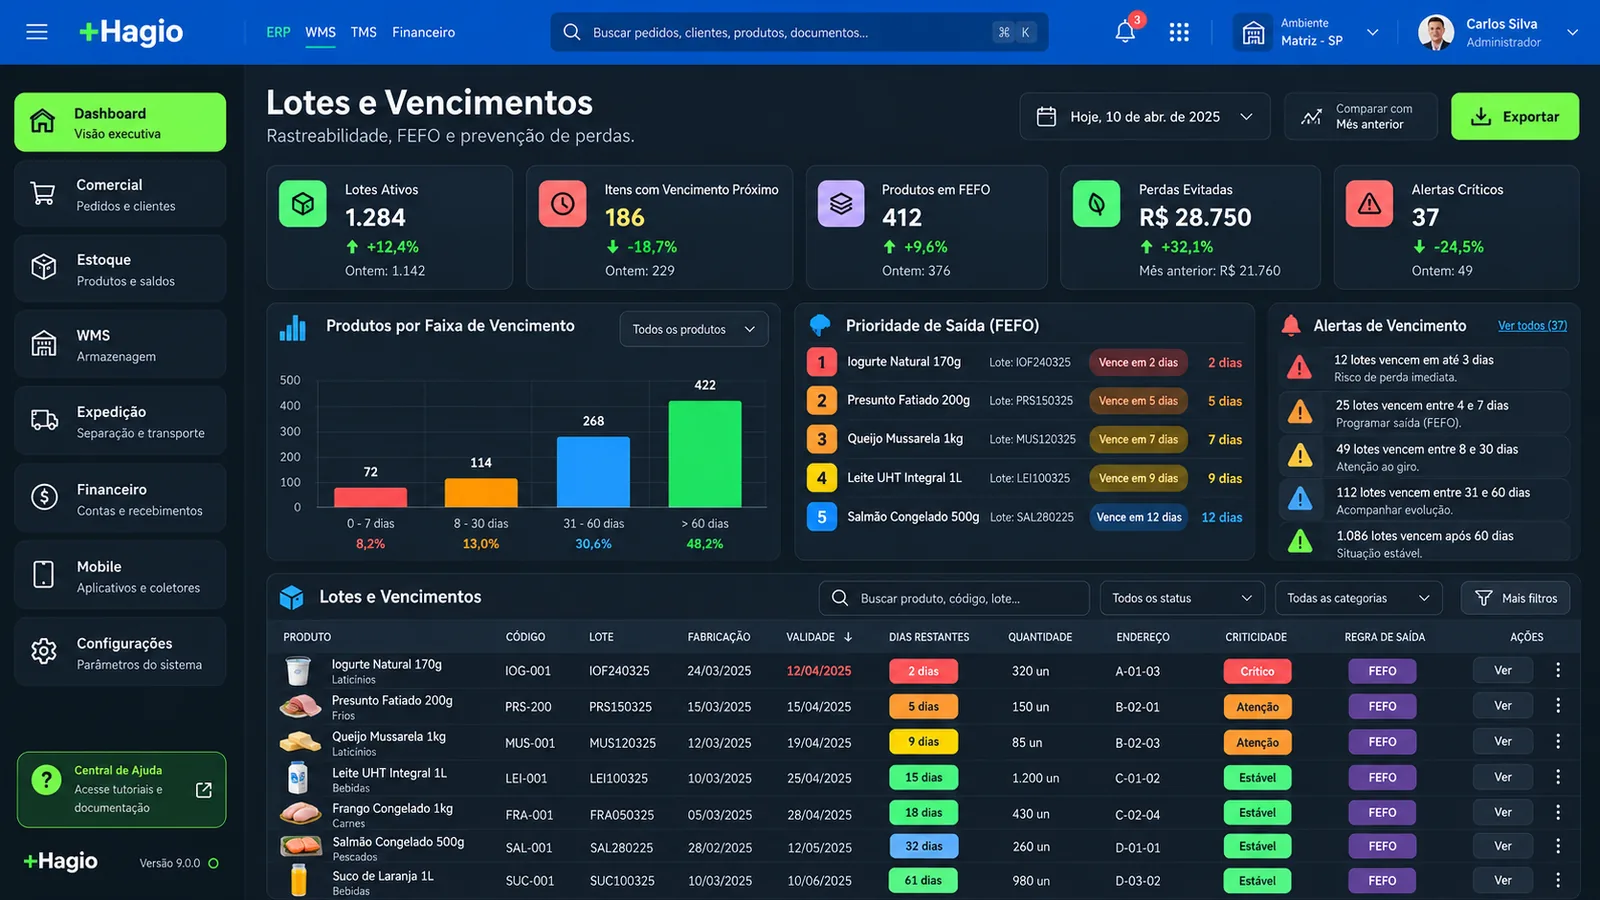
Task: Click Vence em 12 dias tag for Salmão
Action: point(1138,517)
